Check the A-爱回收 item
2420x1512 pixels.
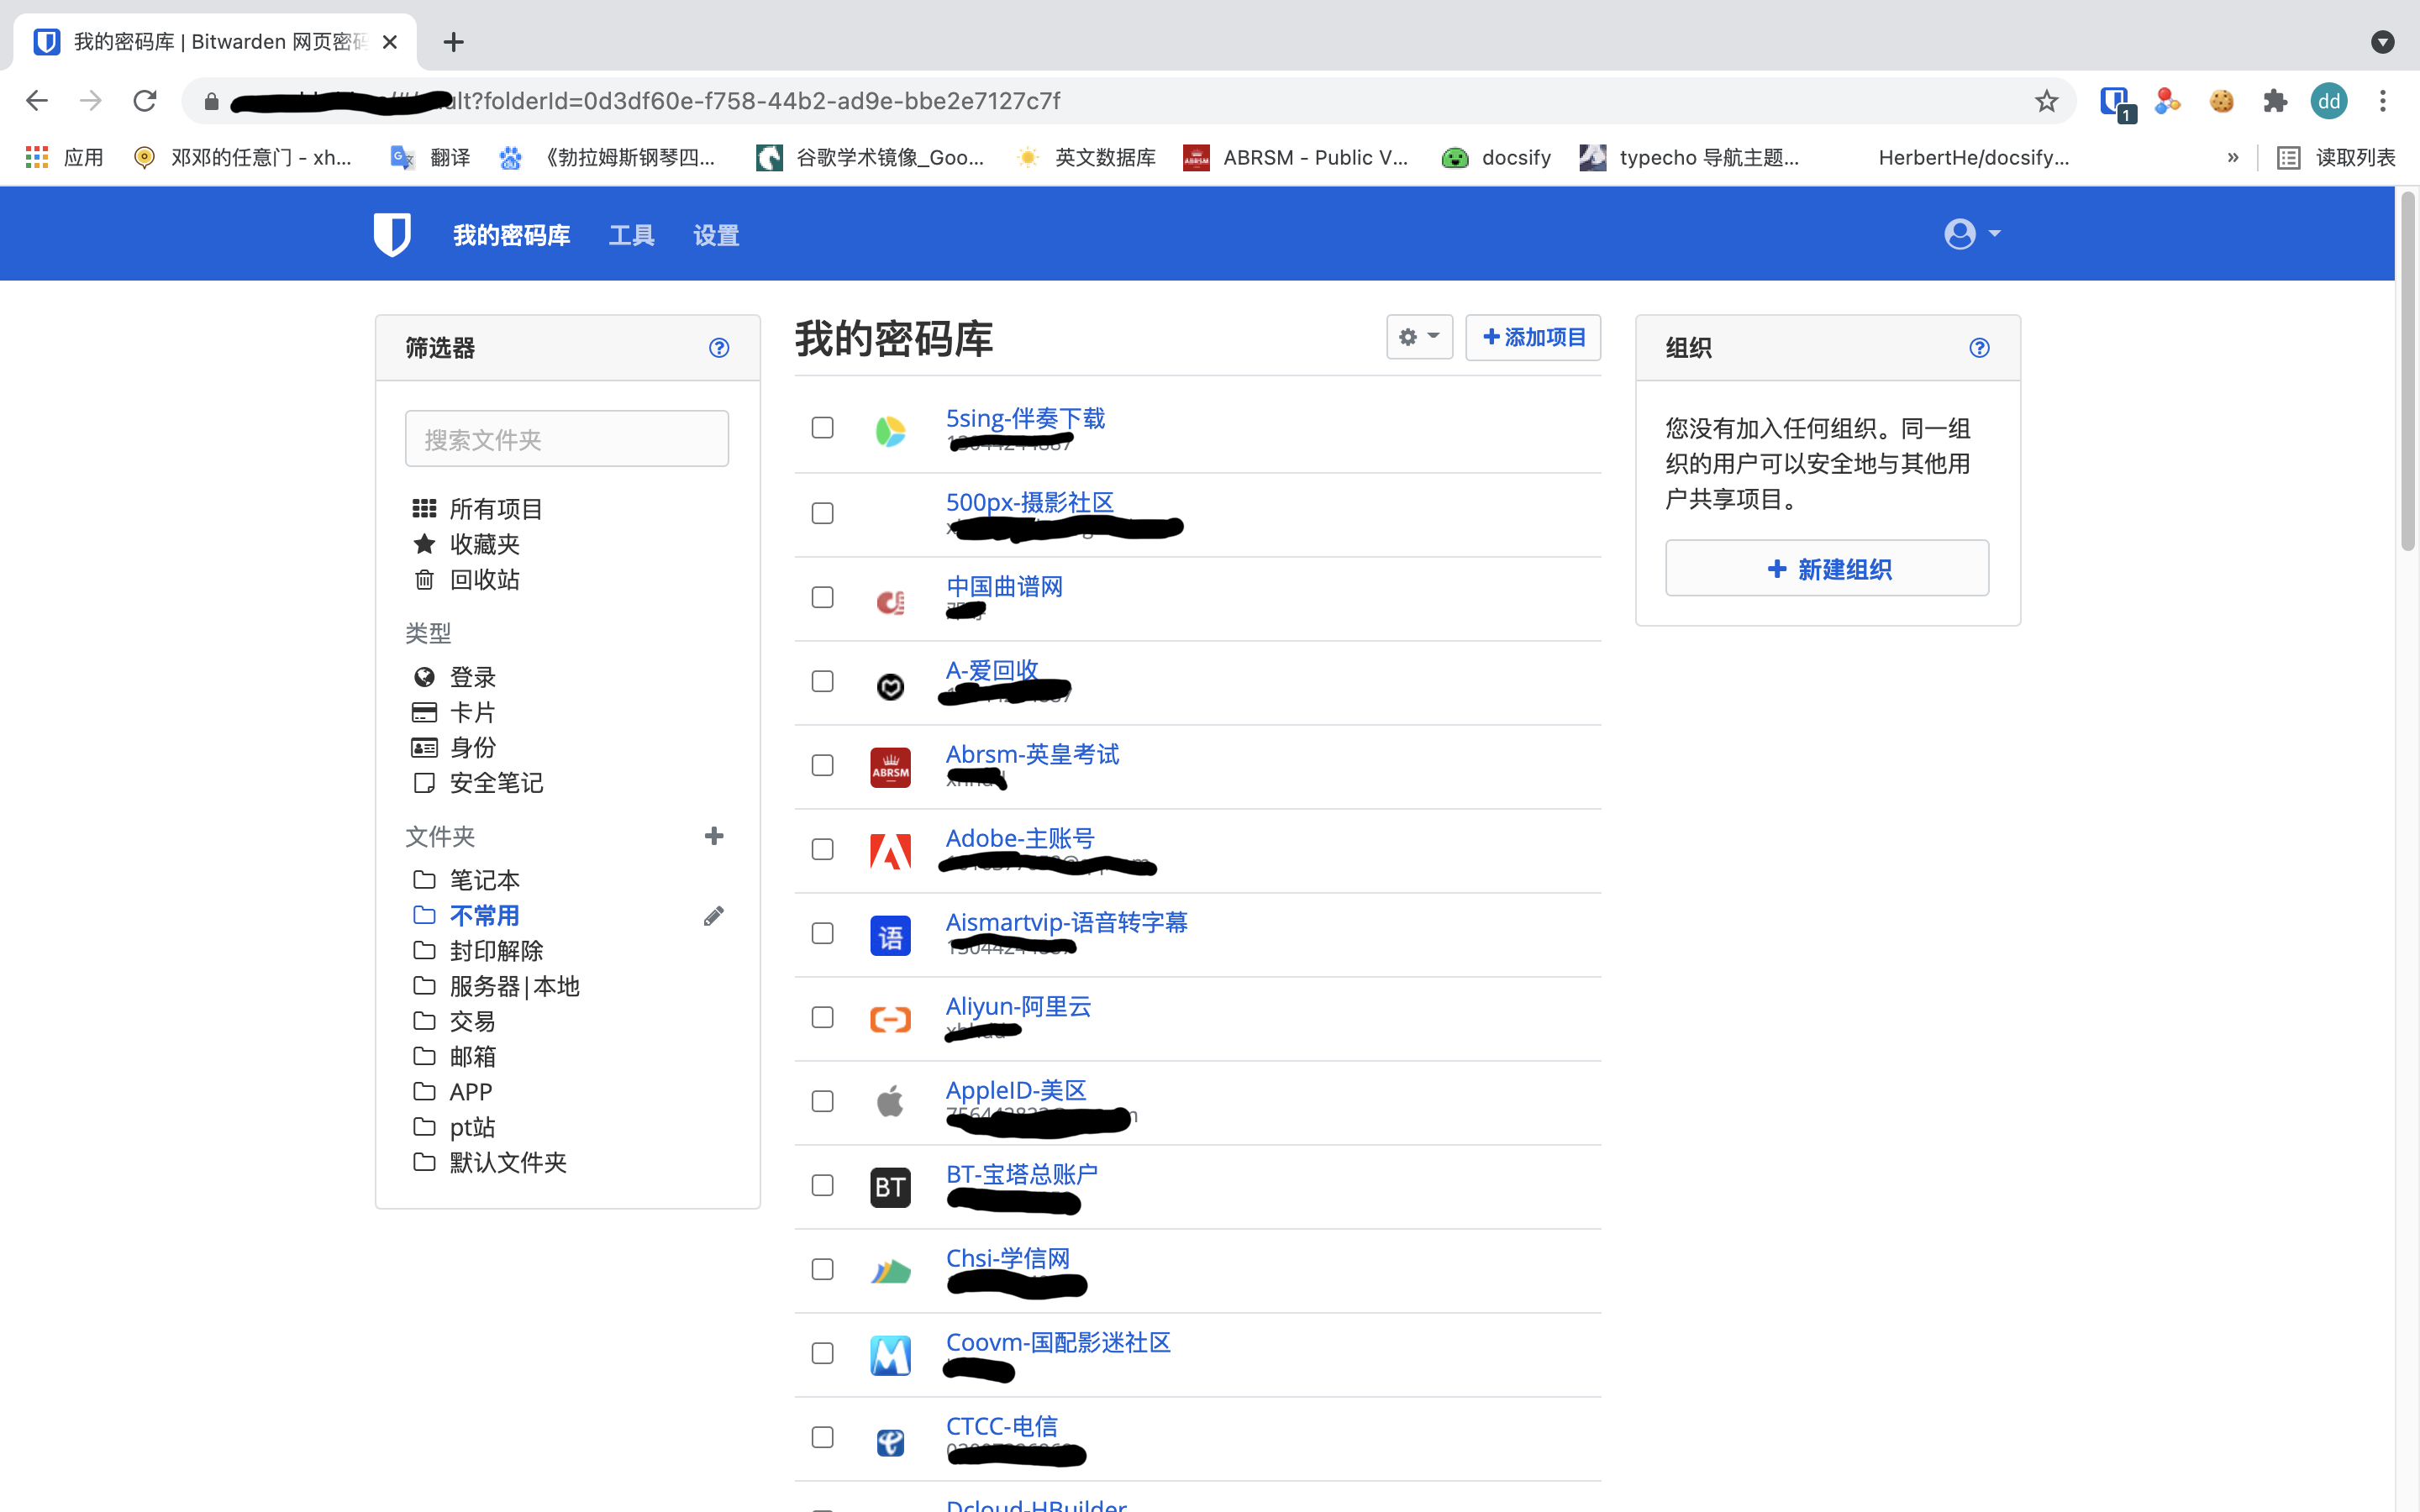(822, 681)
